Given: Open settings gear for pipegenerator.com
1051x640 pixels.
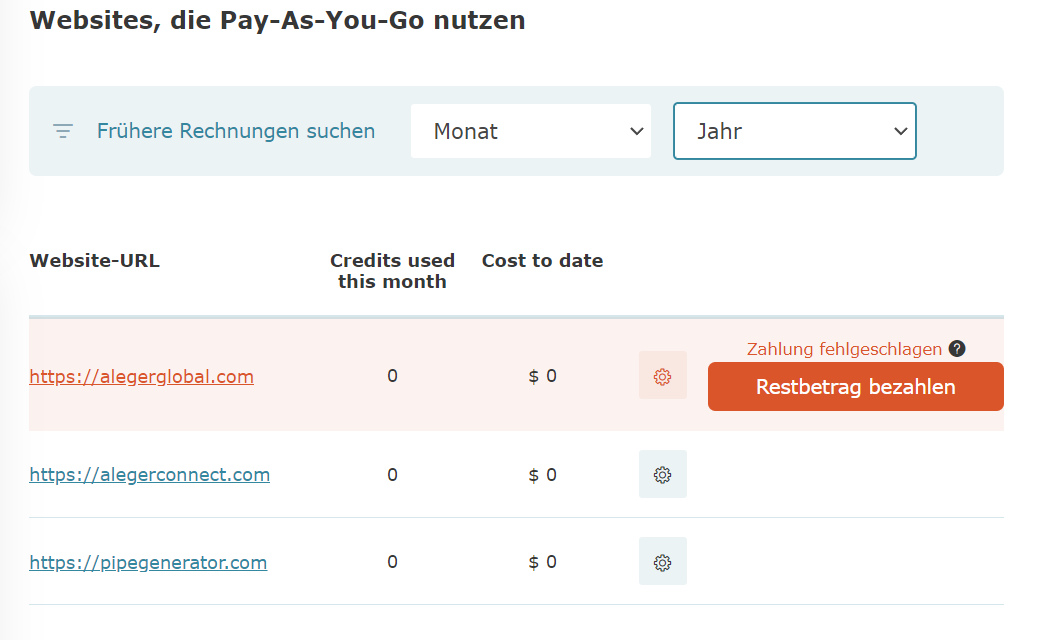Looking at the screenshot, I should 662,562.
